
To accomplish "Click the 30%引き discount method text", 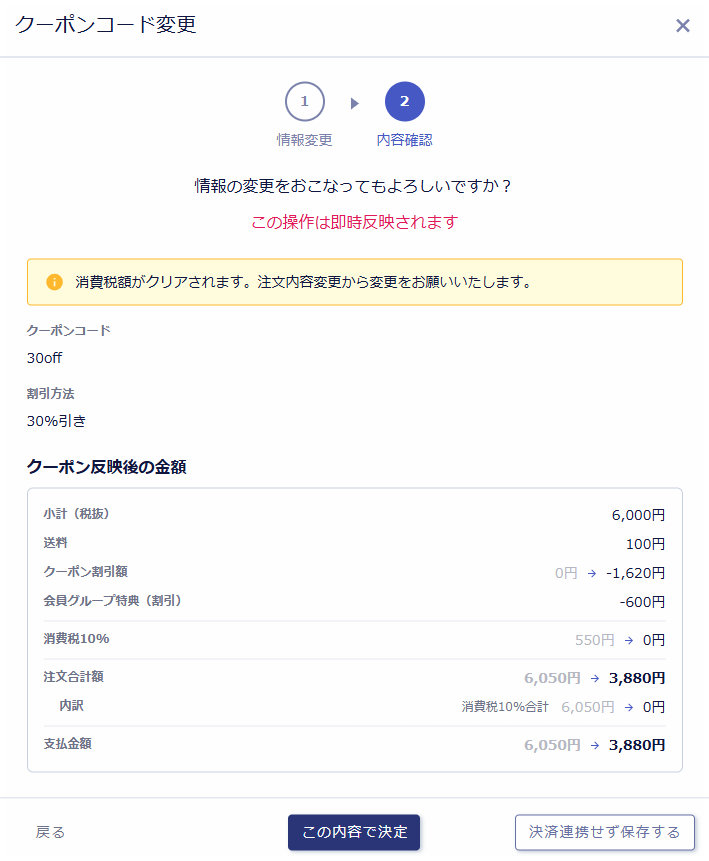I will tap(50, 421).
